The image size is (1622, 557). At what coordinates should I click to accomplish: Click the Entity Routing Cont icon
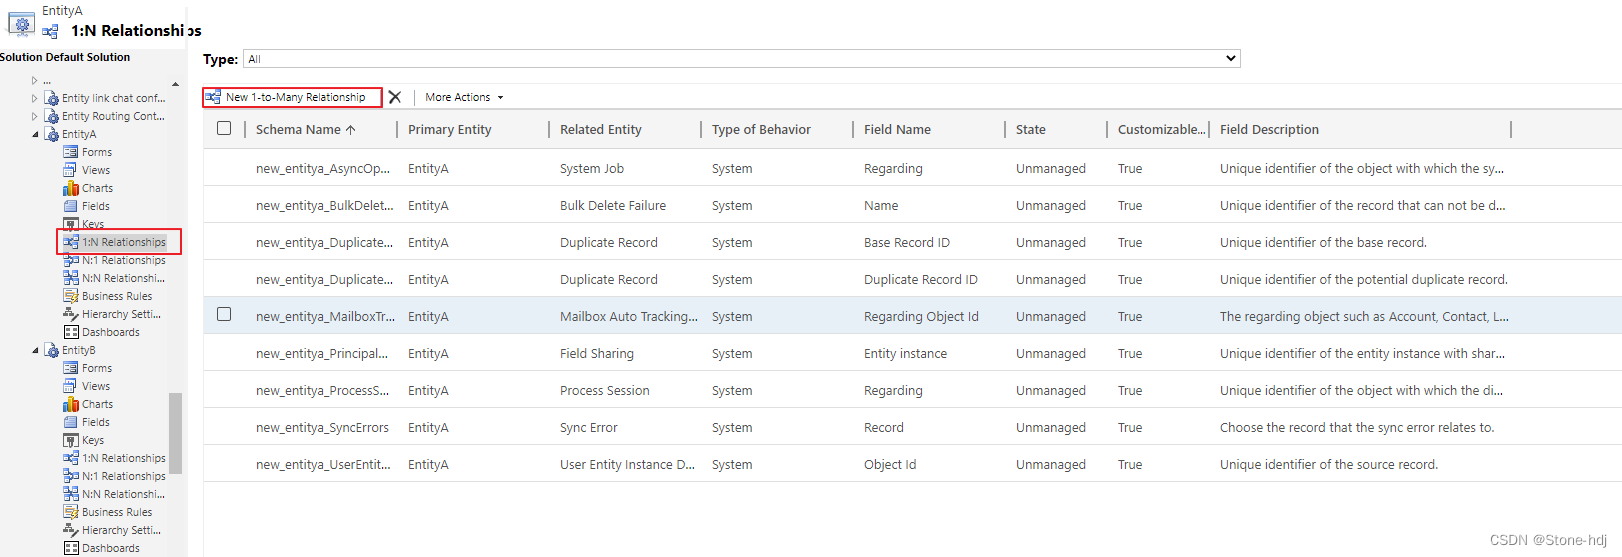click(x=51, y=116)
